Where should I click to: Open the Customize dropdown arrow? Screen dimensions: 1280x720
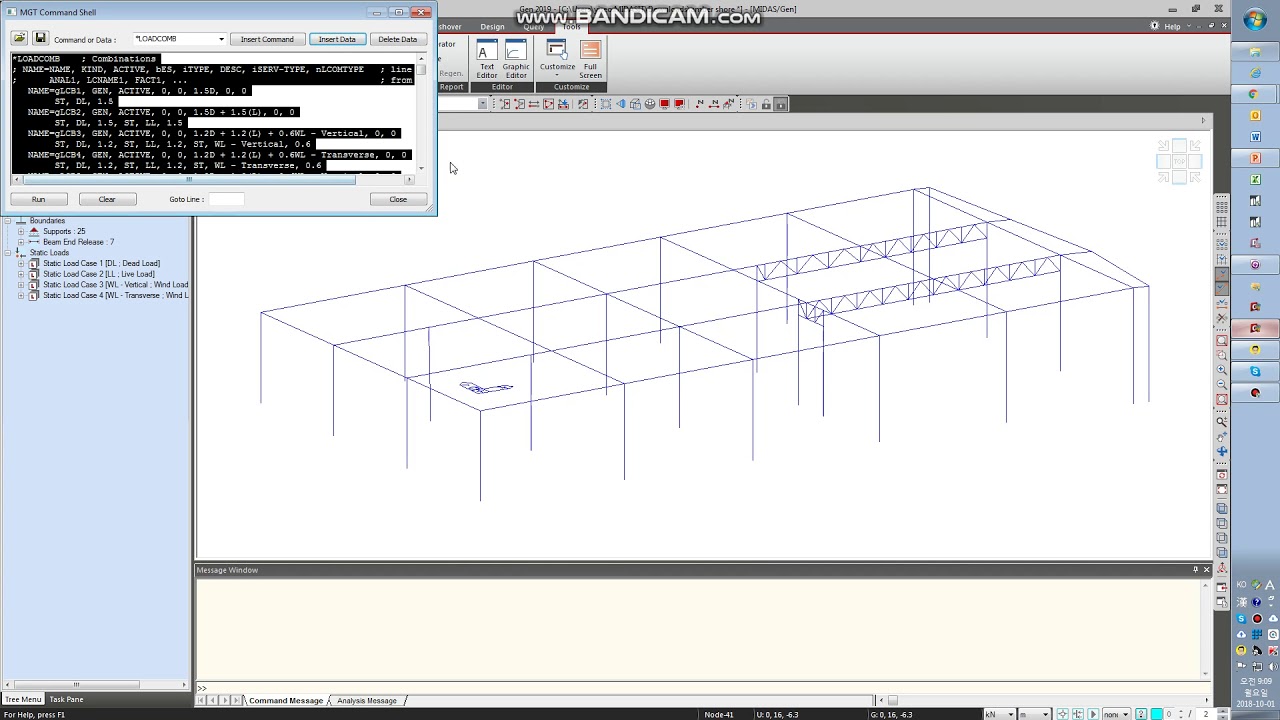pyautogui.click(x=557, y=75)
